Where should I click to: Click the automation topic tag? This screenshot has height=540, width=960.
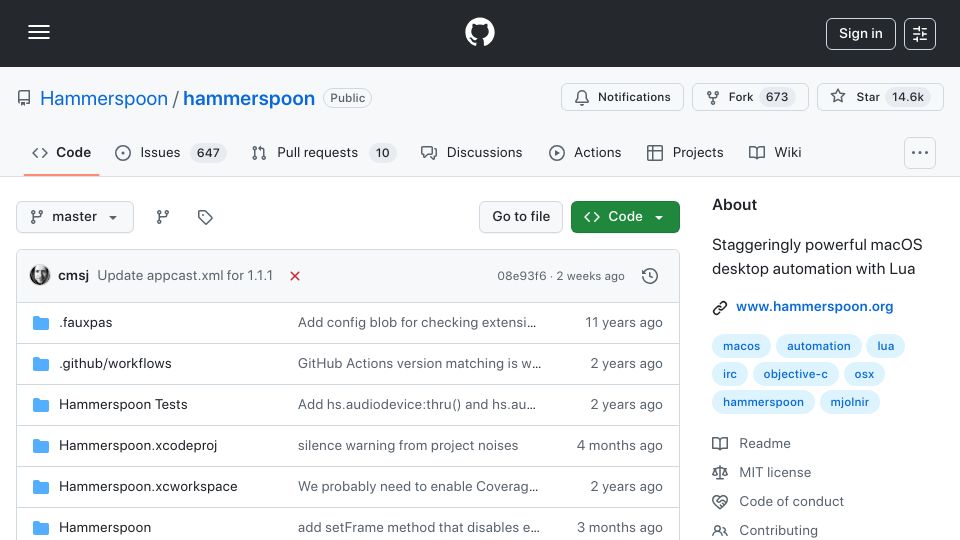(819, 346)
